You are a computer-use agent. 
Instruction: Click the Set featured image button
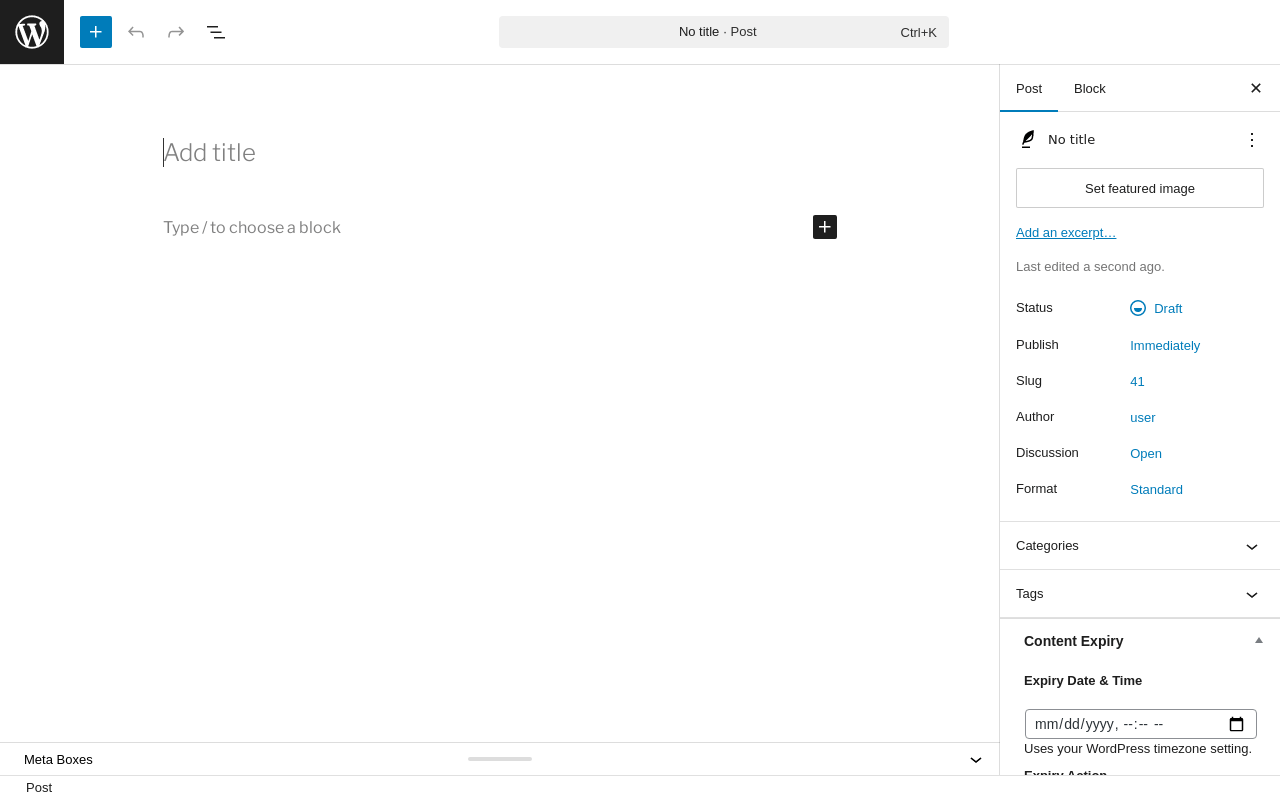[1140, 188]
